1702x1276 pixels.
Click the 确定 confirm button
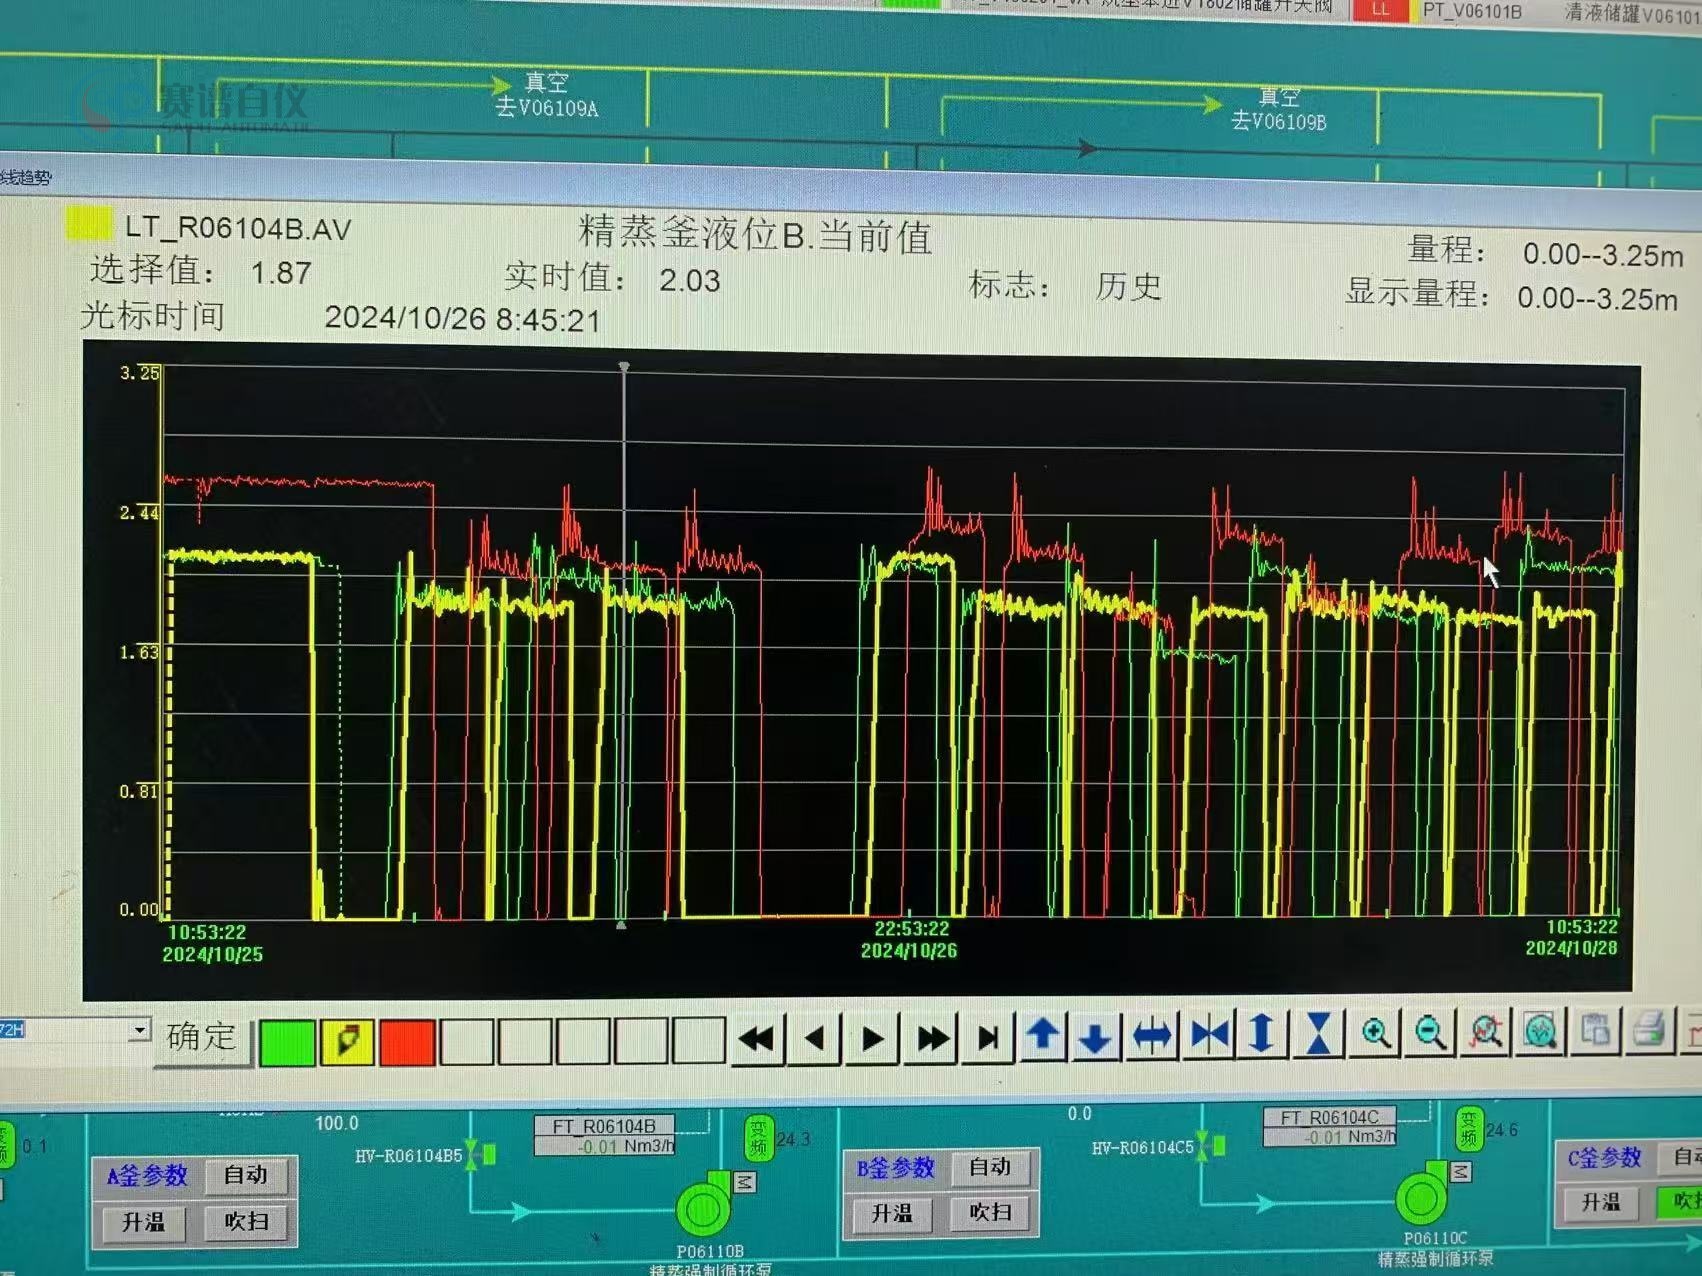click(202, 1038)
